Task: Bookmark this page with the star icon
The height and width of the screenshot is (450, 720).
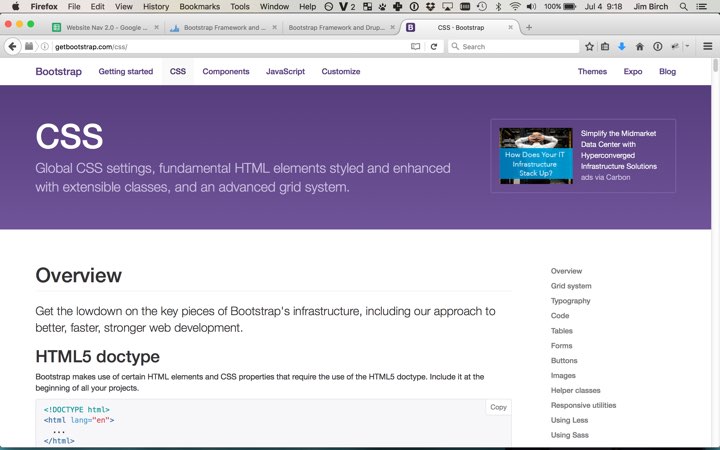Action: (589, 46)
